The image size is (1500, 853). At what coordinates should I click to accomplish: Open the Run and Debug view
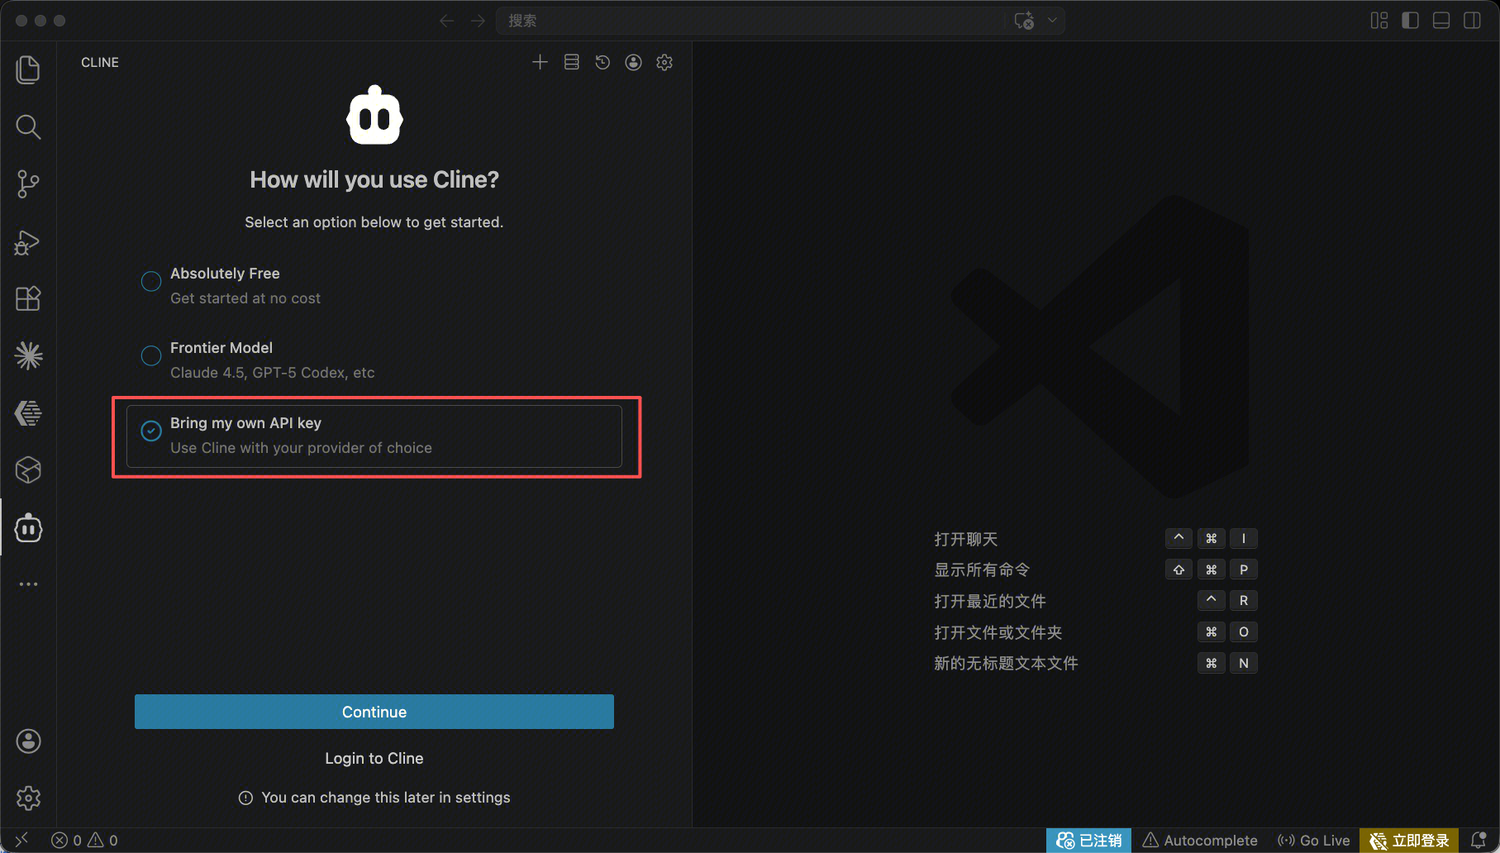point(28,242)
